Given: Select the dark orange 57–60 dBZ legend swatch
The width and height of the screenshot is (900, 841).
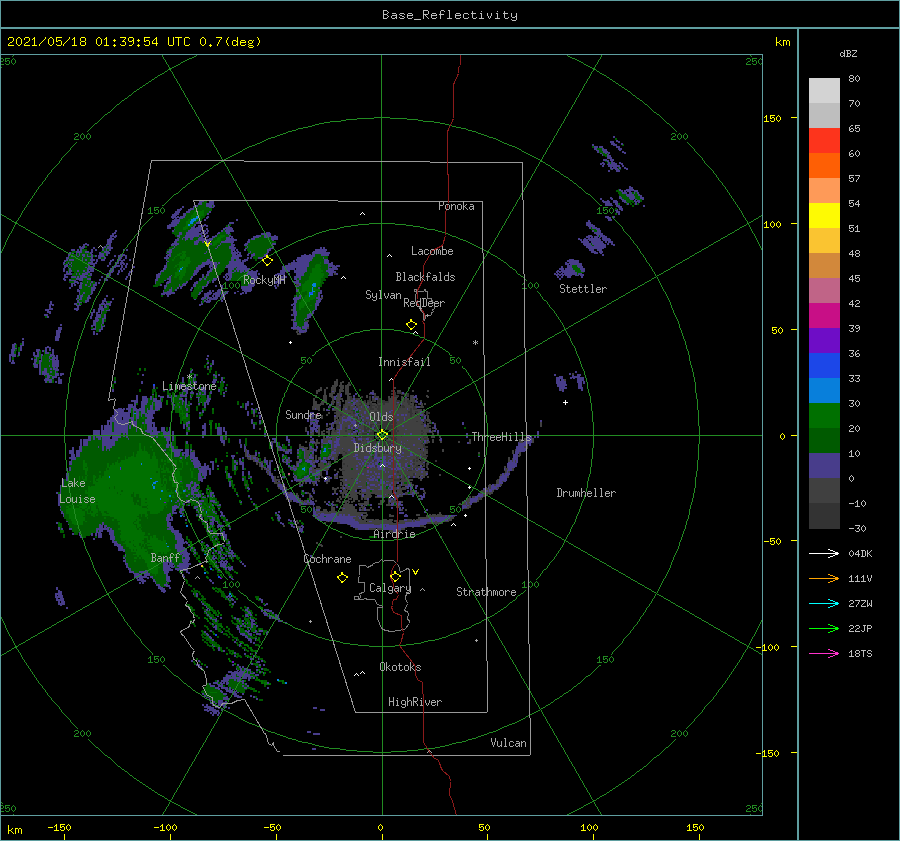Looking at the screenshot, I should [824, 166].
